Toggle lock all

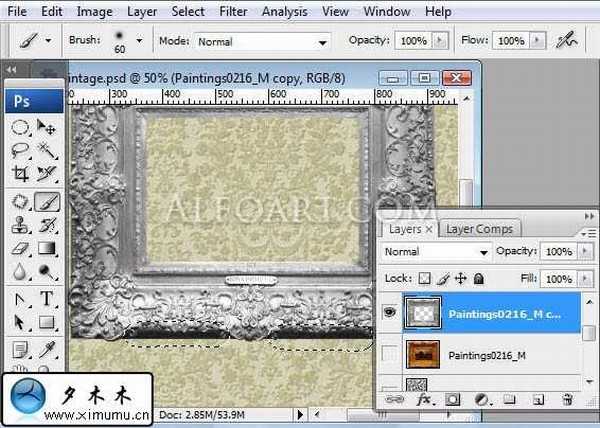click(x=479, y=278)
